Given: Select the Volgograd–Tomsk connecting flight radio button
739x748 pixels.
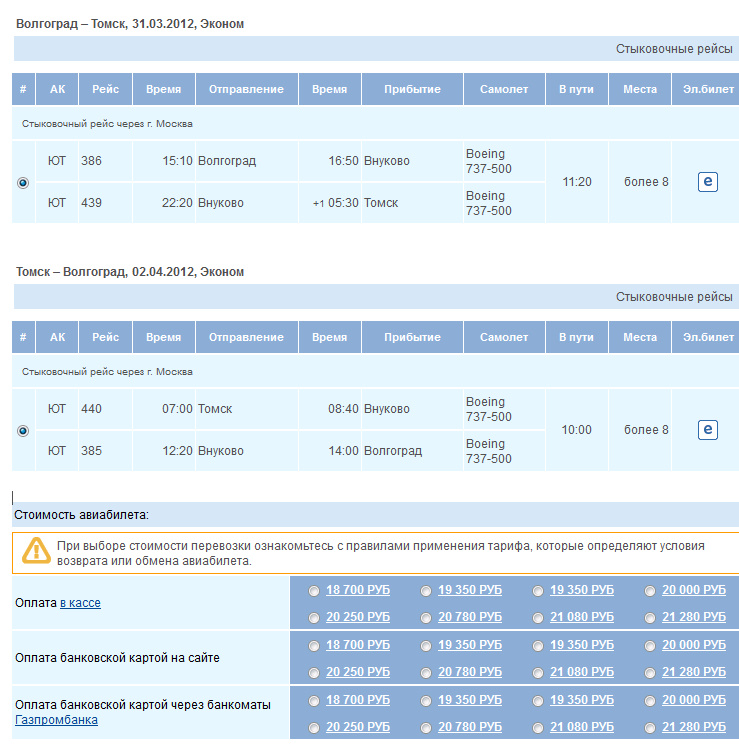Looking at the screenshot, I should pos(23,183).
